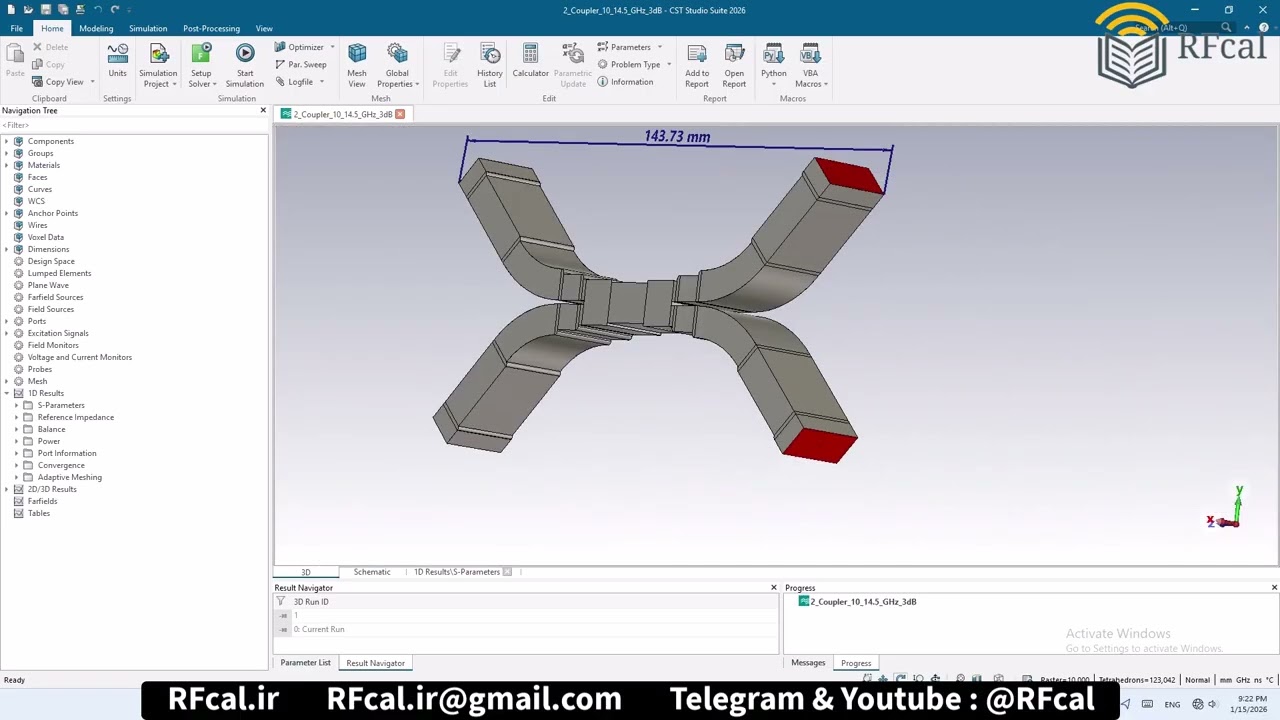The width and height of the screenshot is (1280, 720).
Task: Select Excitation Signals tree item
Action: pyautogui.click(x=58, y=333)
